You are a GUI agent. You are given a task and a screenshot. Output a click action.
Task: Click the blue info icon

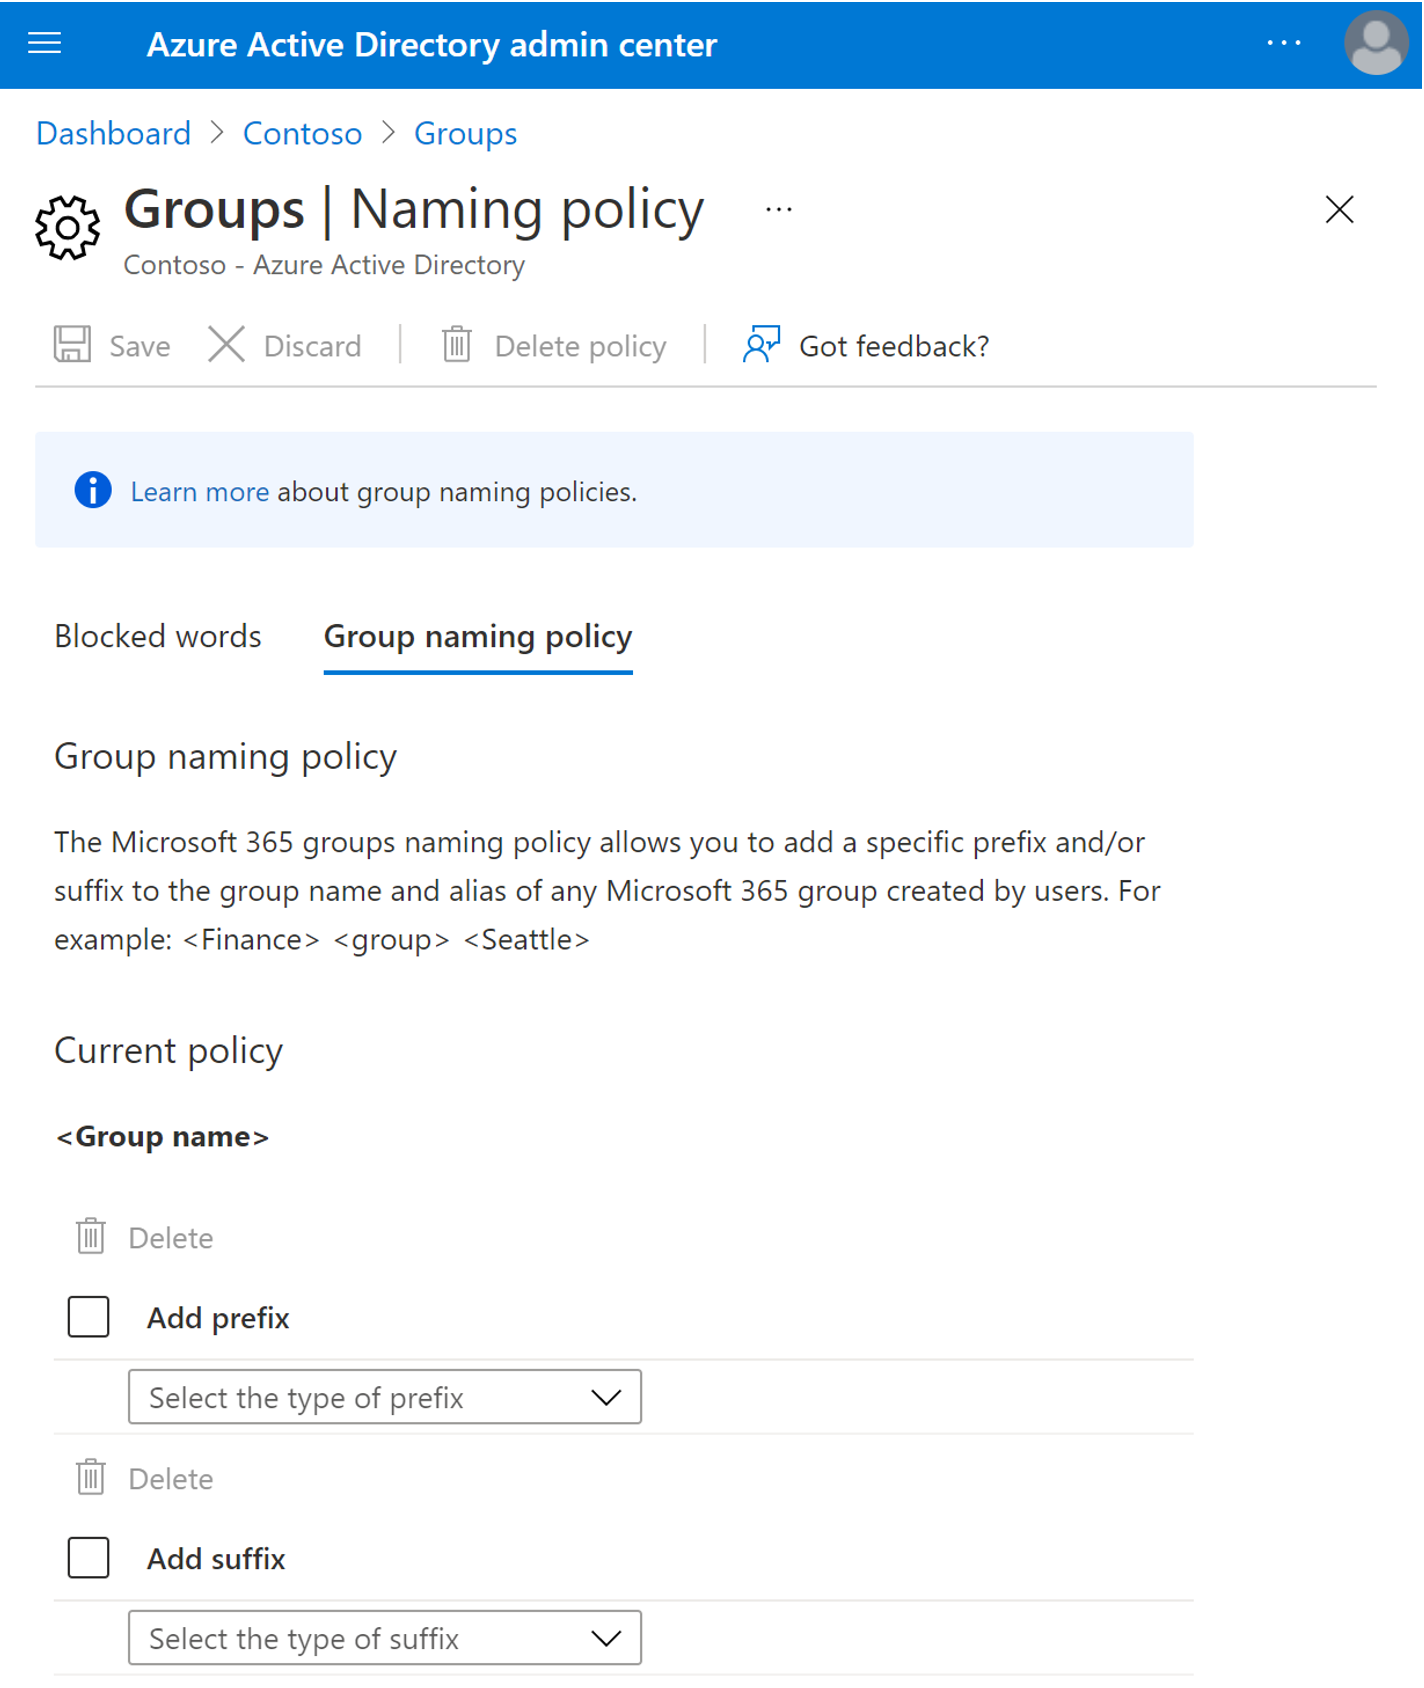(93, 490)
